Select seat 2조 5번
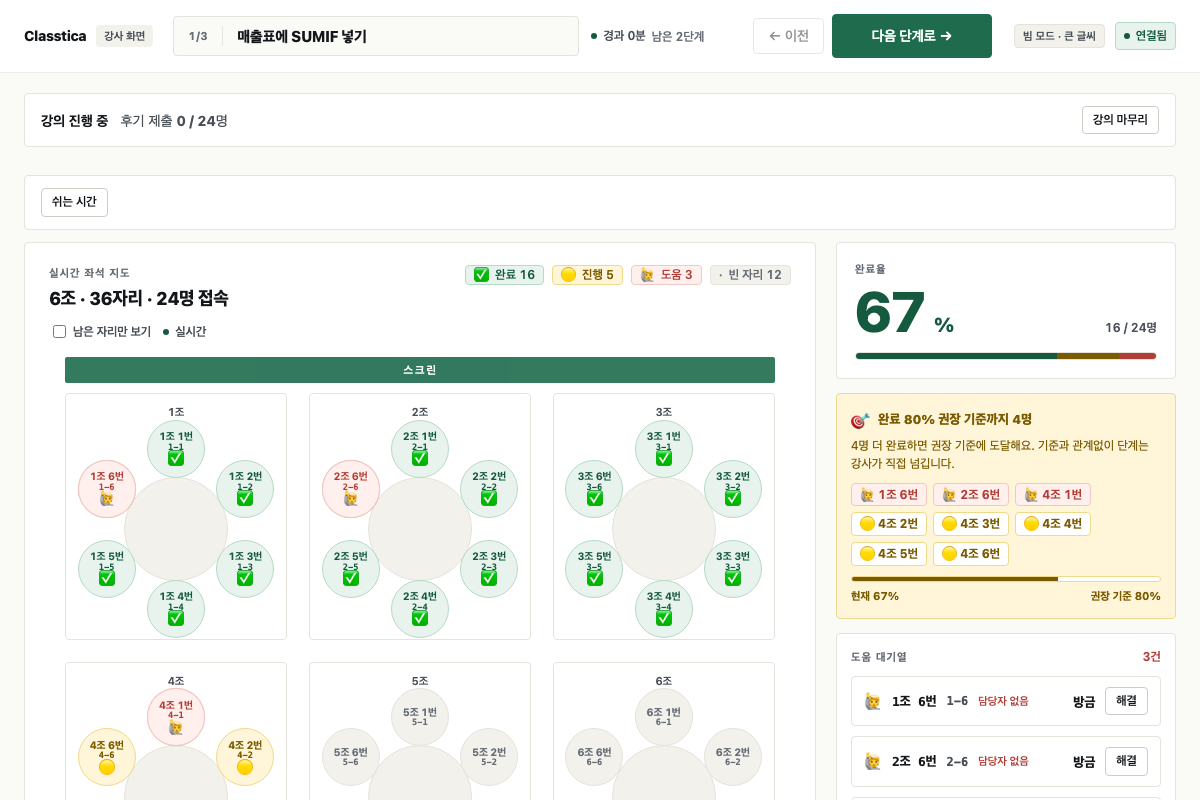Image resolution: width=1200 pixels, height=800 pixels. pos(351,569)
